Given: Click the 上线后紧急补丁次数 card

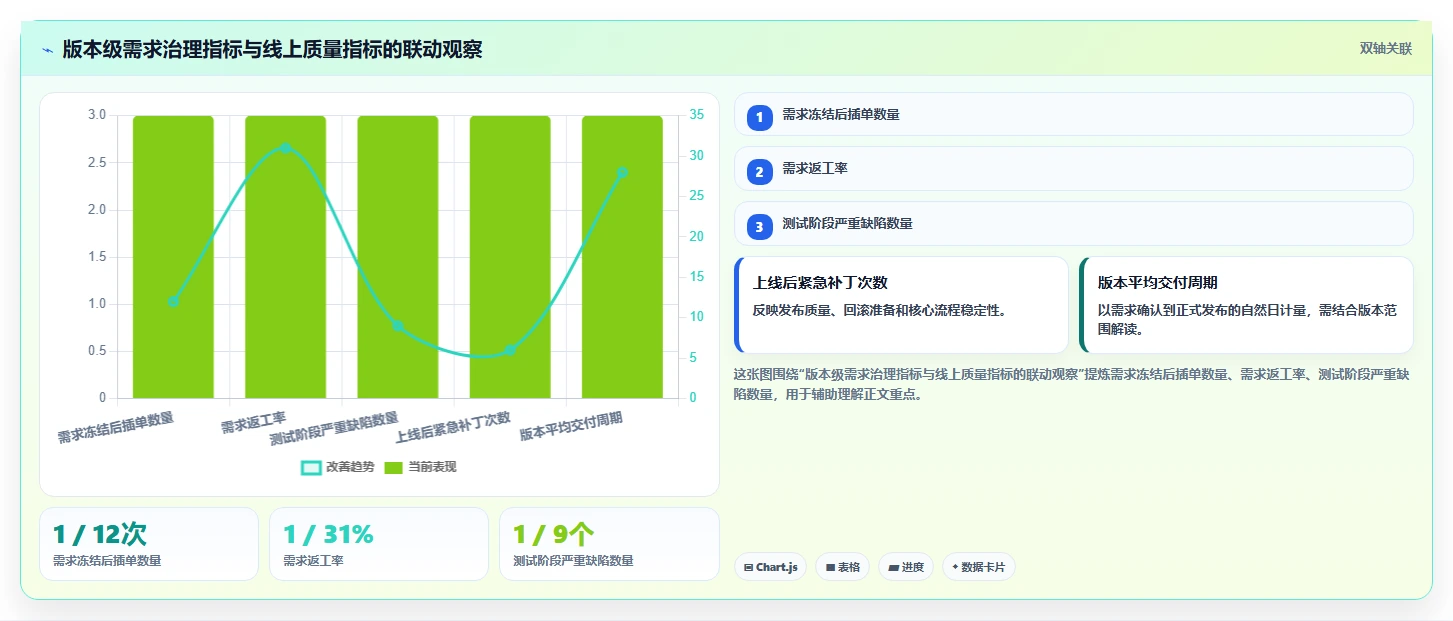Looking at the screenshot, I should point(901,305).
